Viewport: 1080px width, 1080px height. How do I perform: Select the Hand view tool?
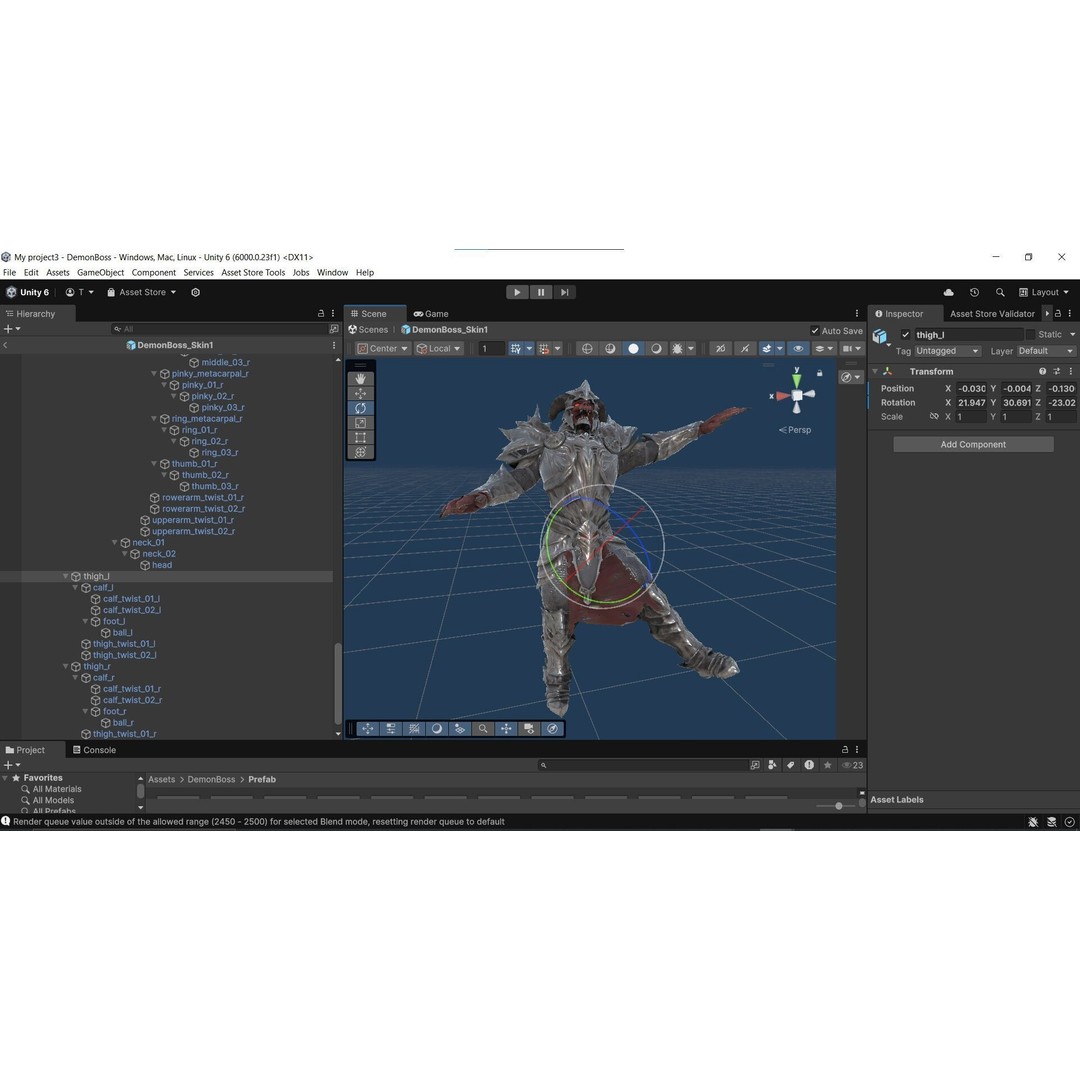[360, 379]
